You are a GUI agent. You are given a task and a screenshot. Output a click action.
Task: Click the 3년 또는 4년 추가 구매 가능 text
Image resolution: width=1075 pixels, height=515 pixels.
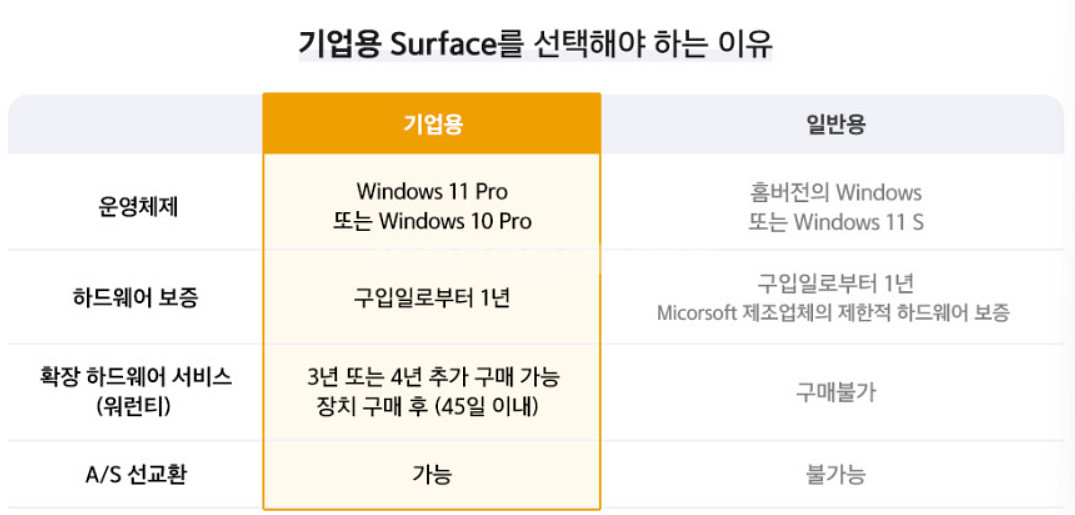tap(432, 376)
